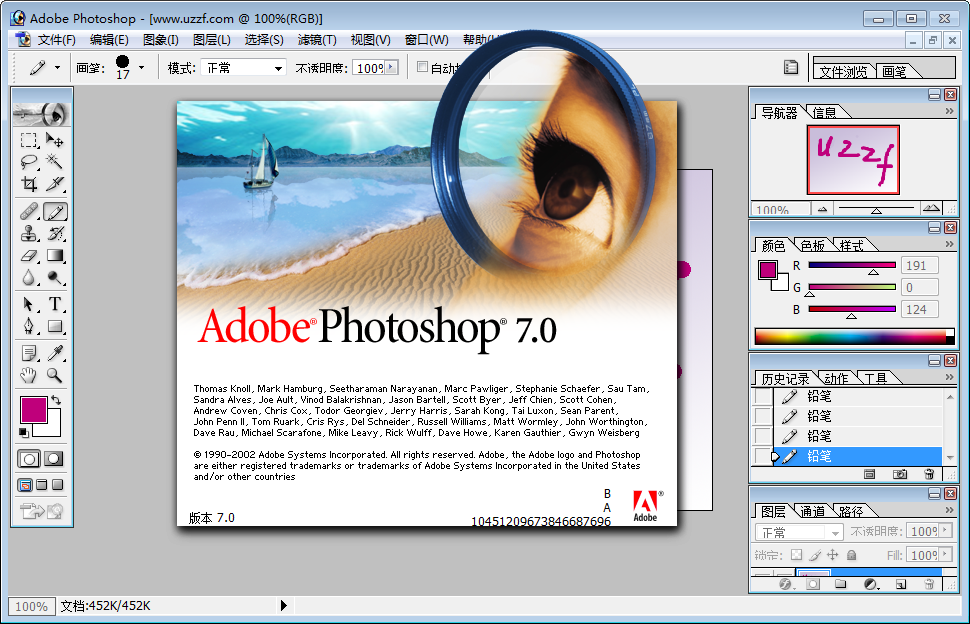Screen dimensions: 970x624
Task: Click the zoom percentage field in status bar
Action: tap(32, 606)
